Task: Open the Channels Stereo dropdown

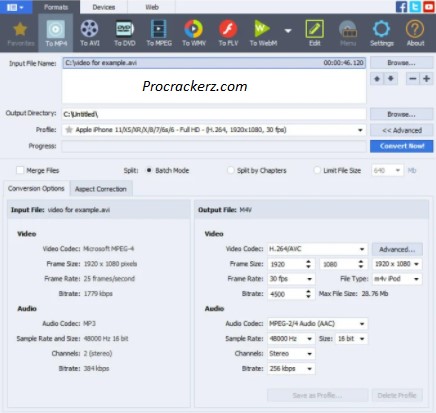Action: [291, 354]
